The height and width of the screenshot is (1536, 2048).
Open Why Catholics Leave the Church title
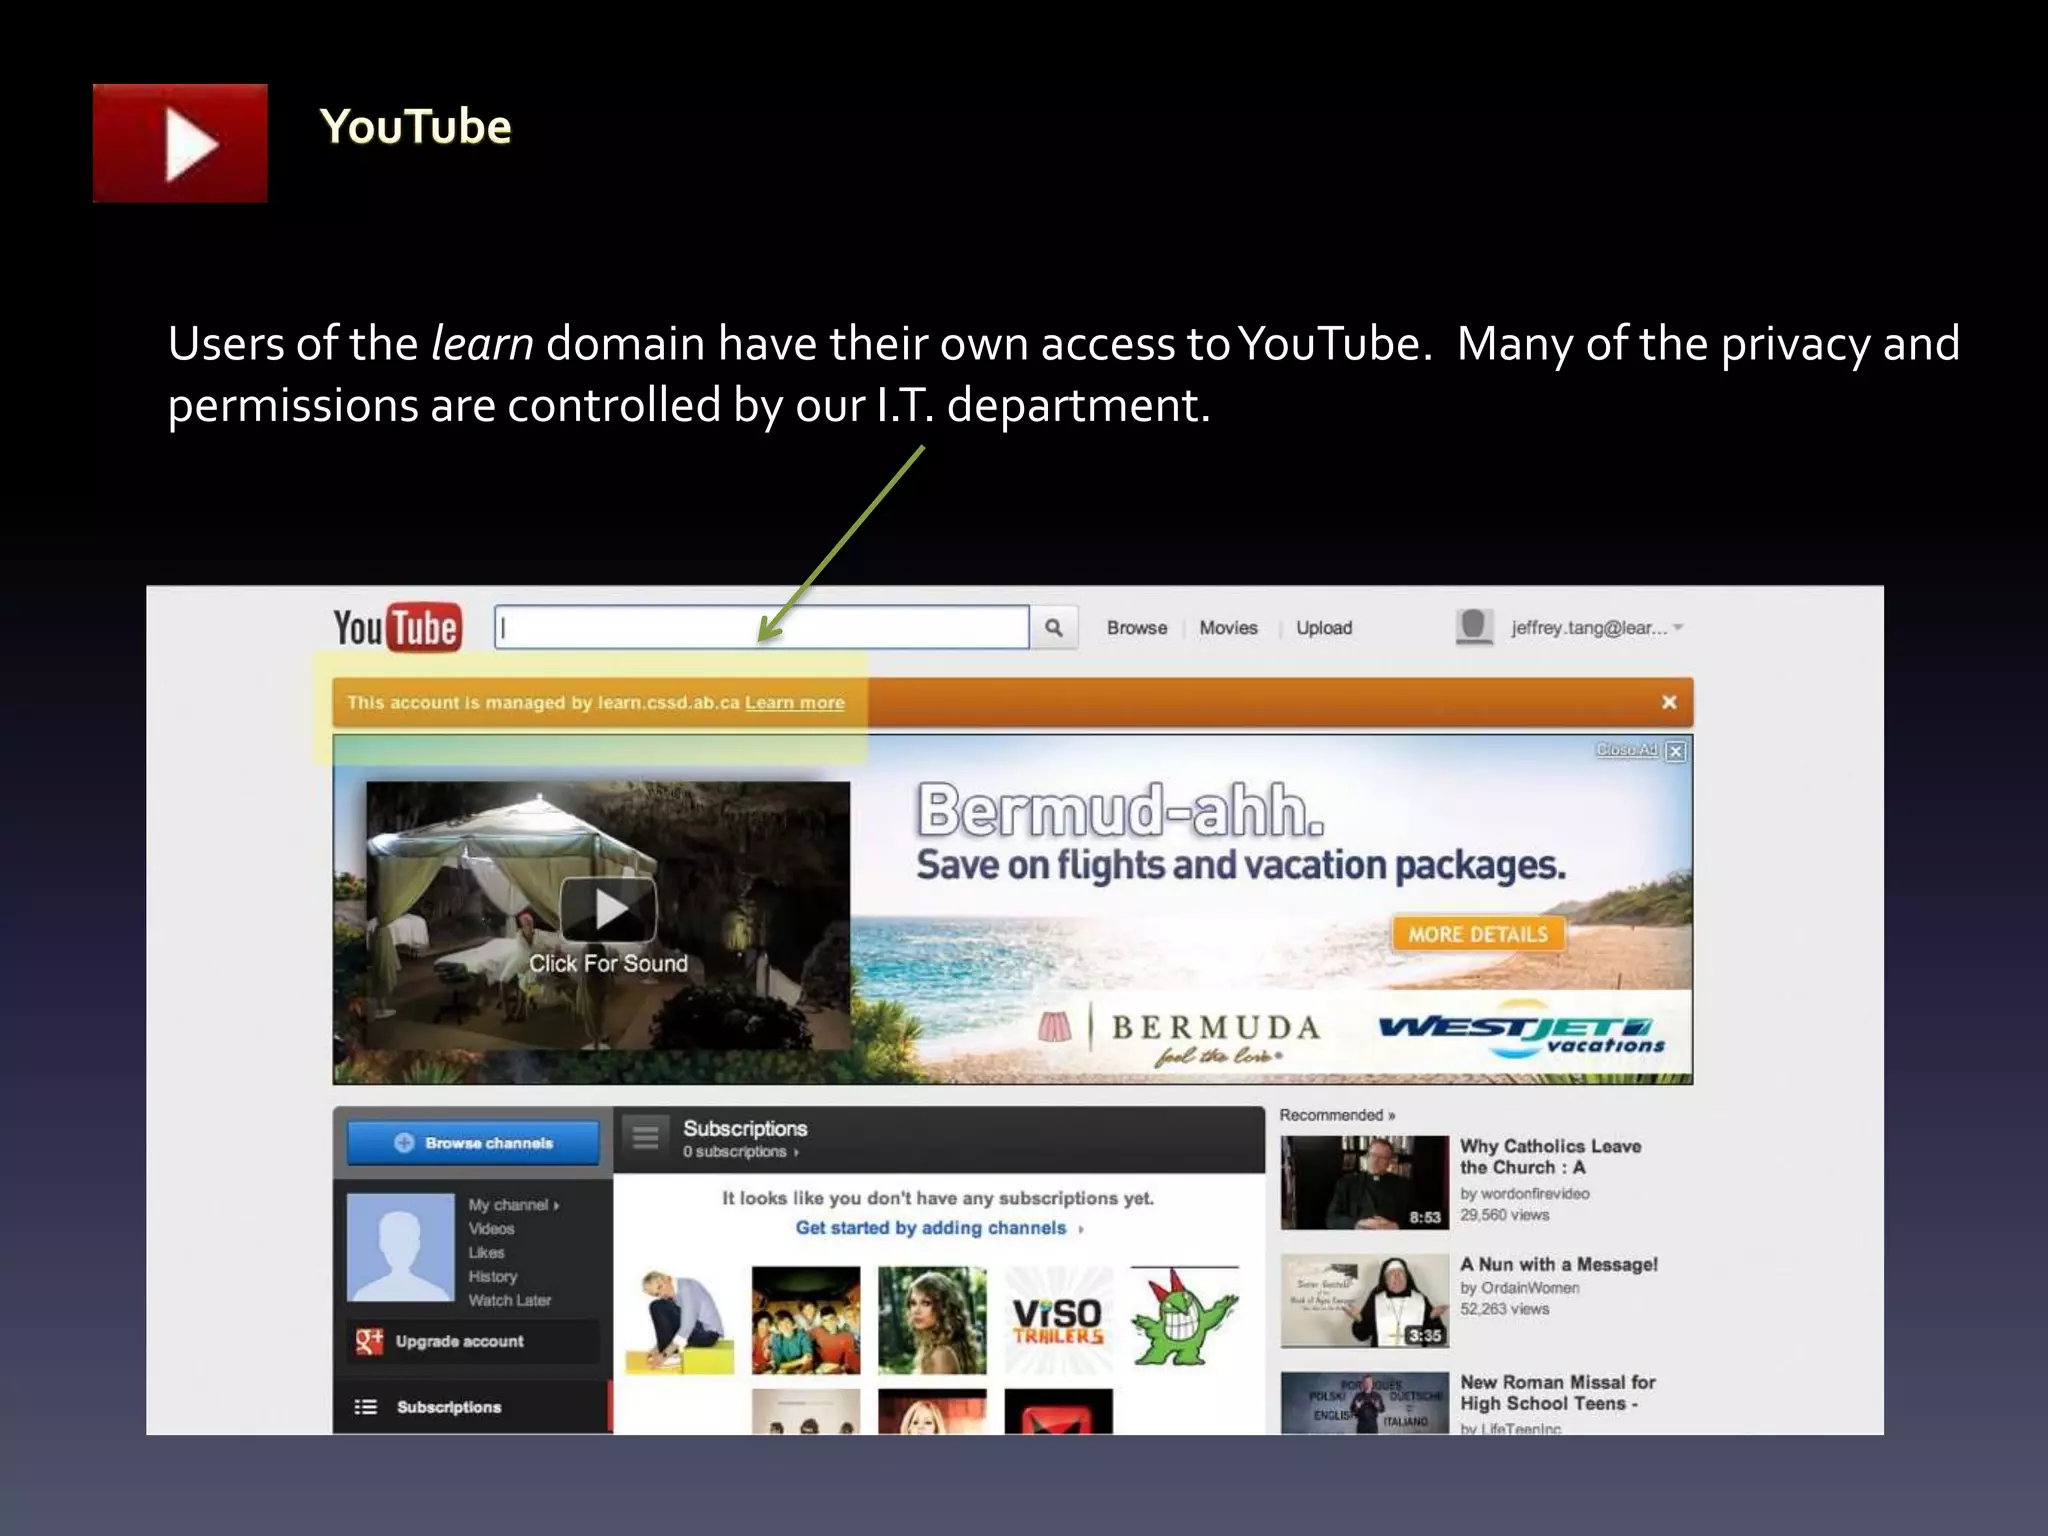click(1550, 1157)
